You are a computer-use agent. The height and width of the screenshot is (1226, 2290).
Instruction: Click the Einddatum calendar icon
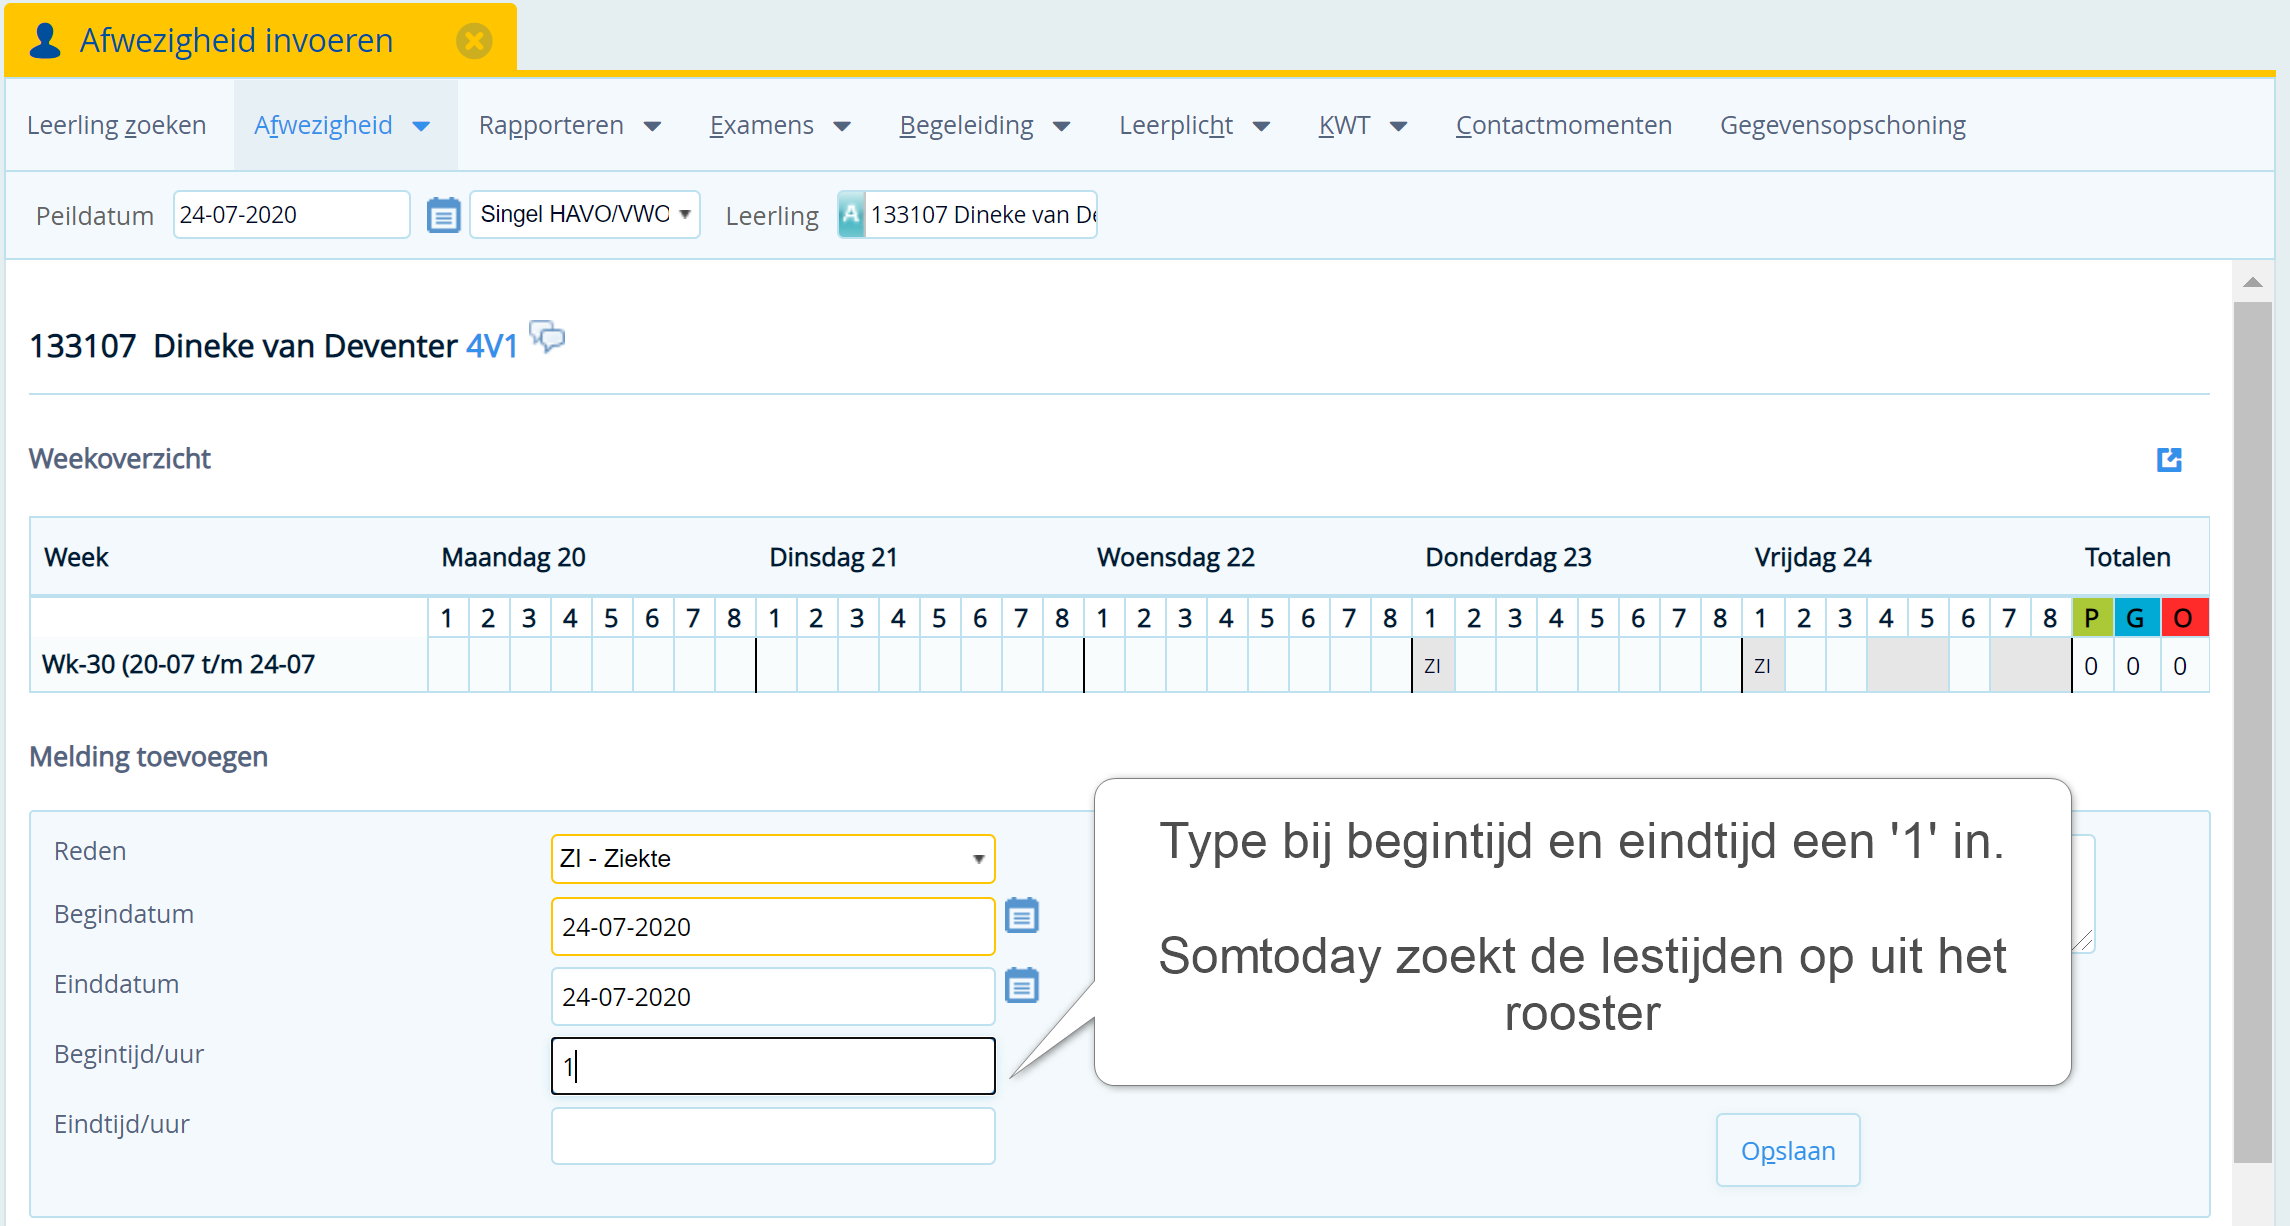1021,986
